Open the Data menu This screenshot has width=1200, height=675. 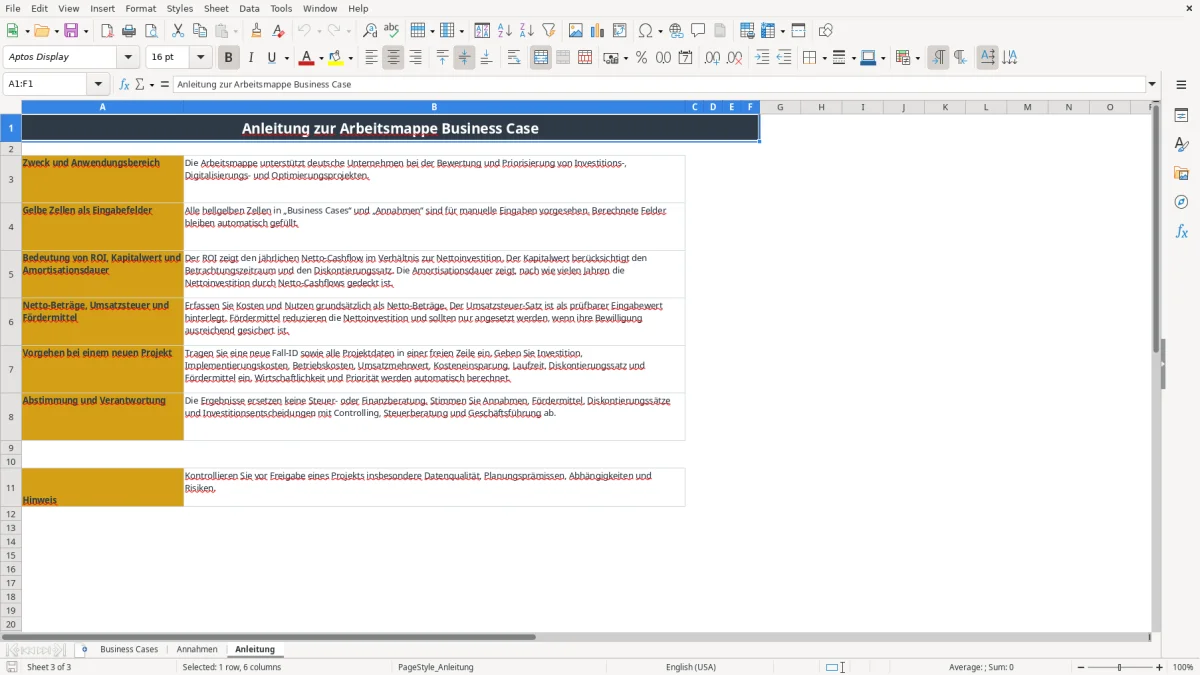[249, 8]
